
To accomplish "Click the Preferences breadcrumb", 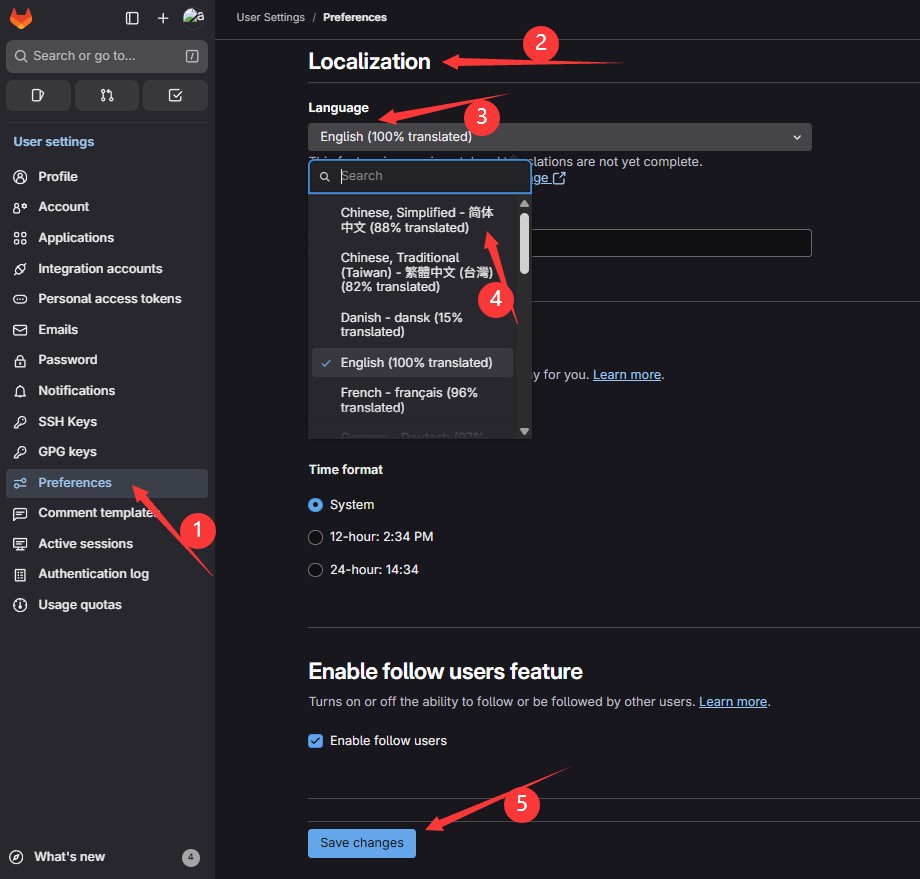I will point(355,18).
